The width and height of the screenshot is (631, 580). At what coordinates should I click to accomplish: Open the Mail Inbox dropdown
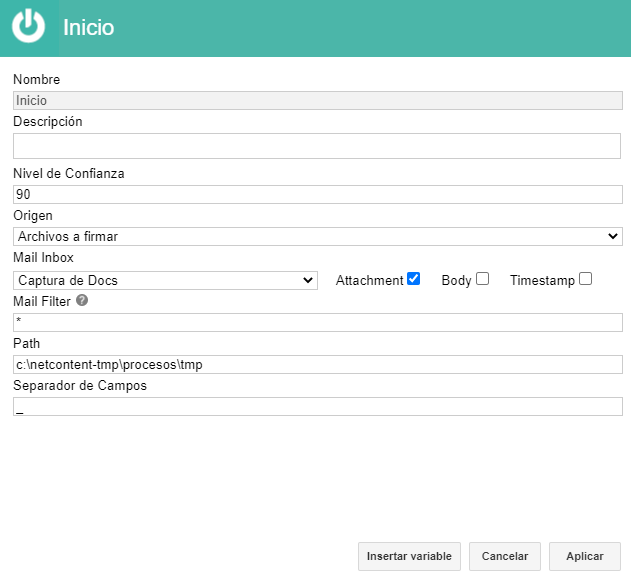pyautogui.click(x=165, y=280)
